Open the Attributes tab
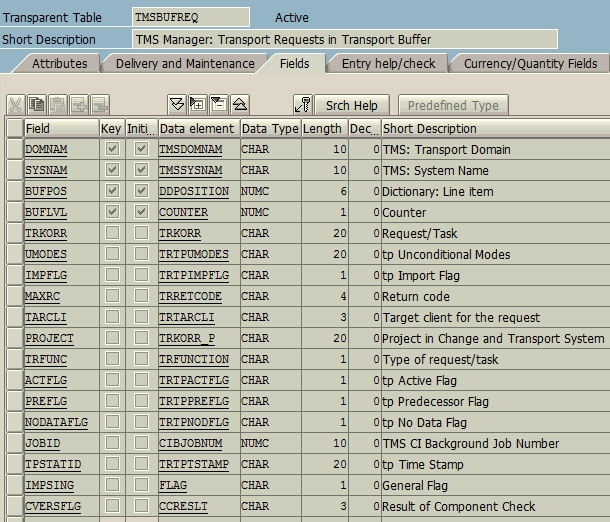 tap(60, 64)
